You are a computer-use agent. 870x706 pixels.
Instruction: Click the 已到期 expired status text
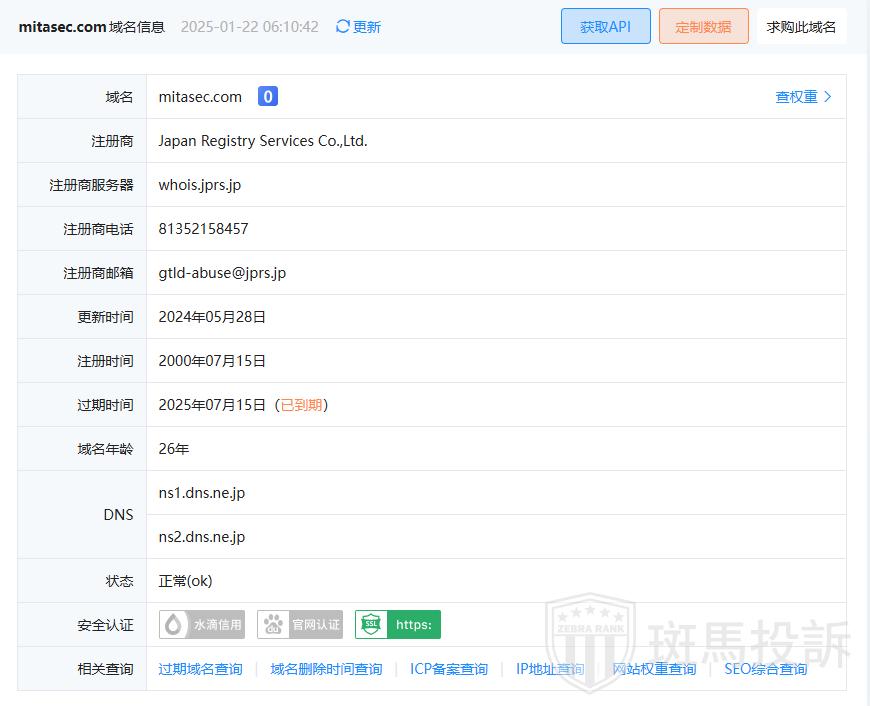tap(301, 405)
